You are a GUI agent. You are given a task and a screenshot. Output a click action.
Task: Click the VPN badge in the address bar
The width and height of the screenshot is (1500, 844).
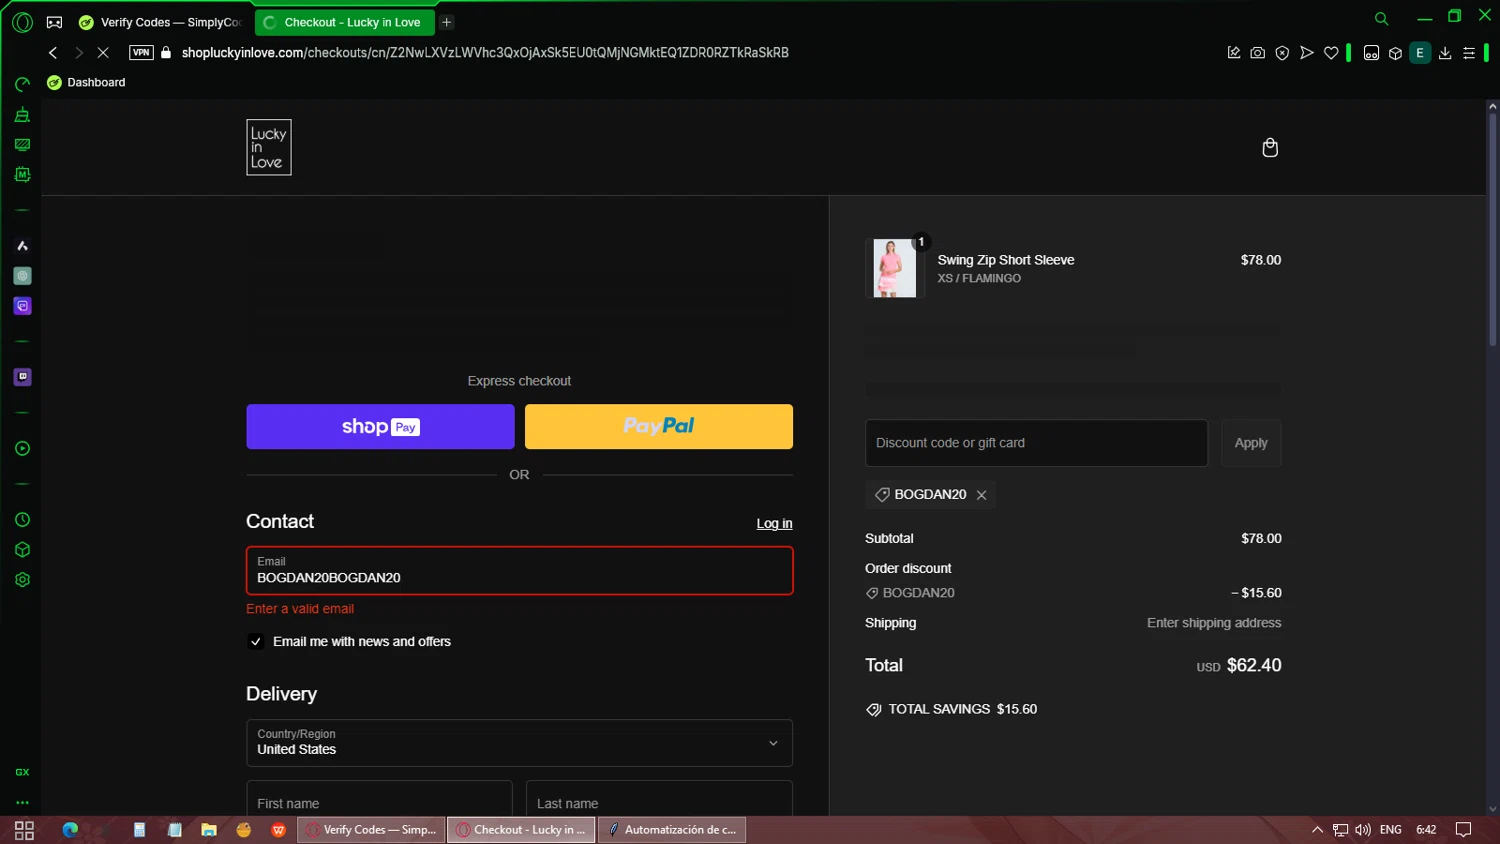[x=141, y=53]
